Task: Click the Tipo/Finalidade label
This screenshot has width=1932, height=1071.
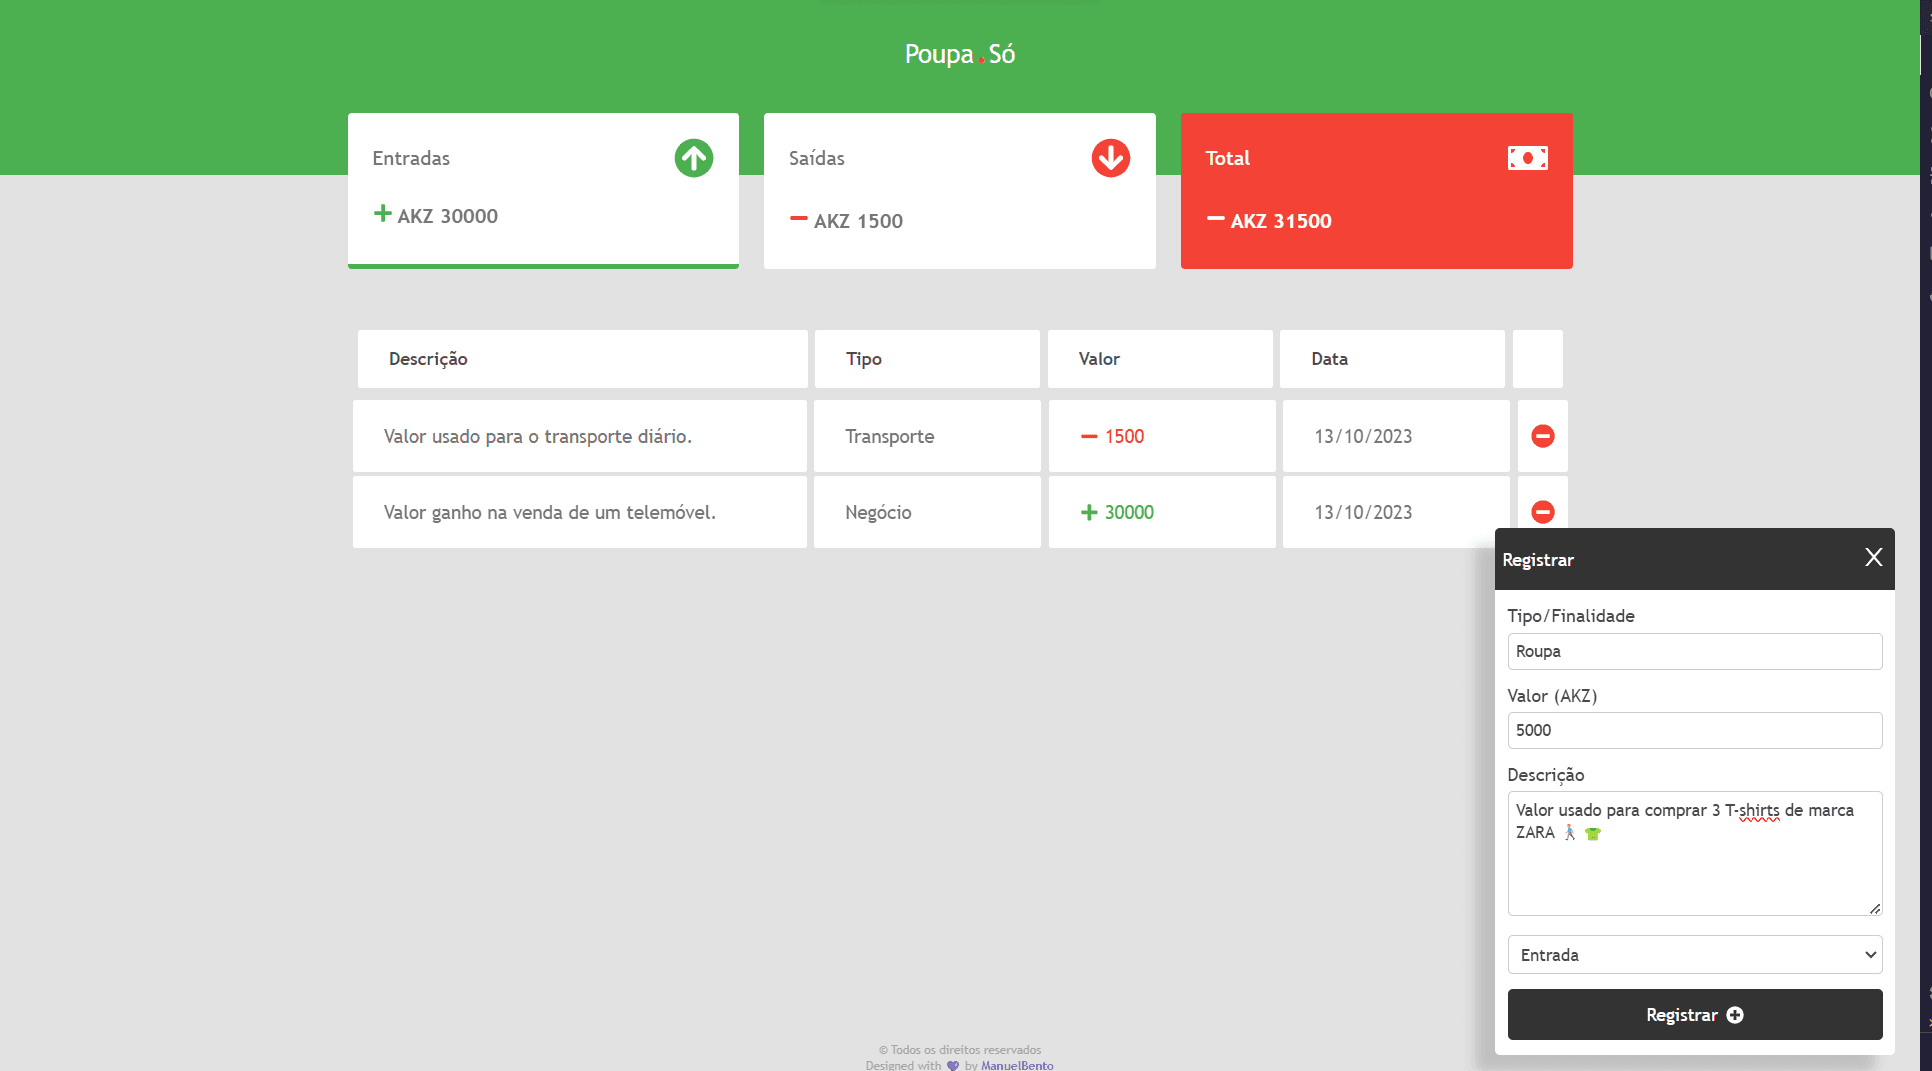Action: [1570, 616]
